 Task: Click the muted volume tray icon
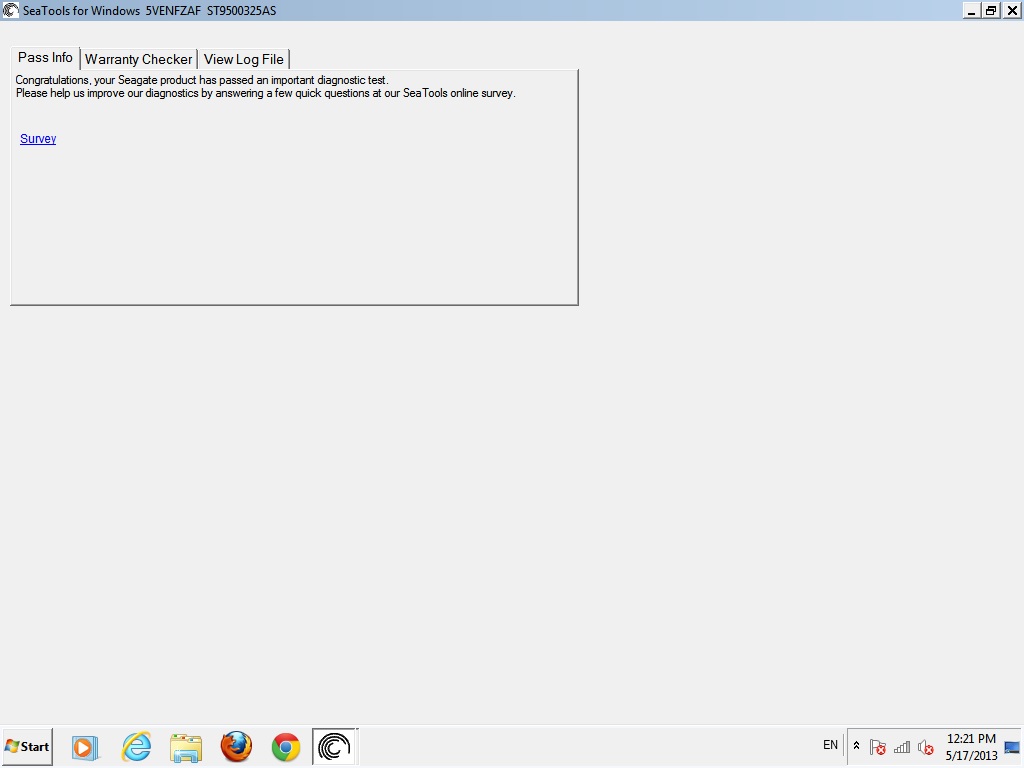(925, 747)
